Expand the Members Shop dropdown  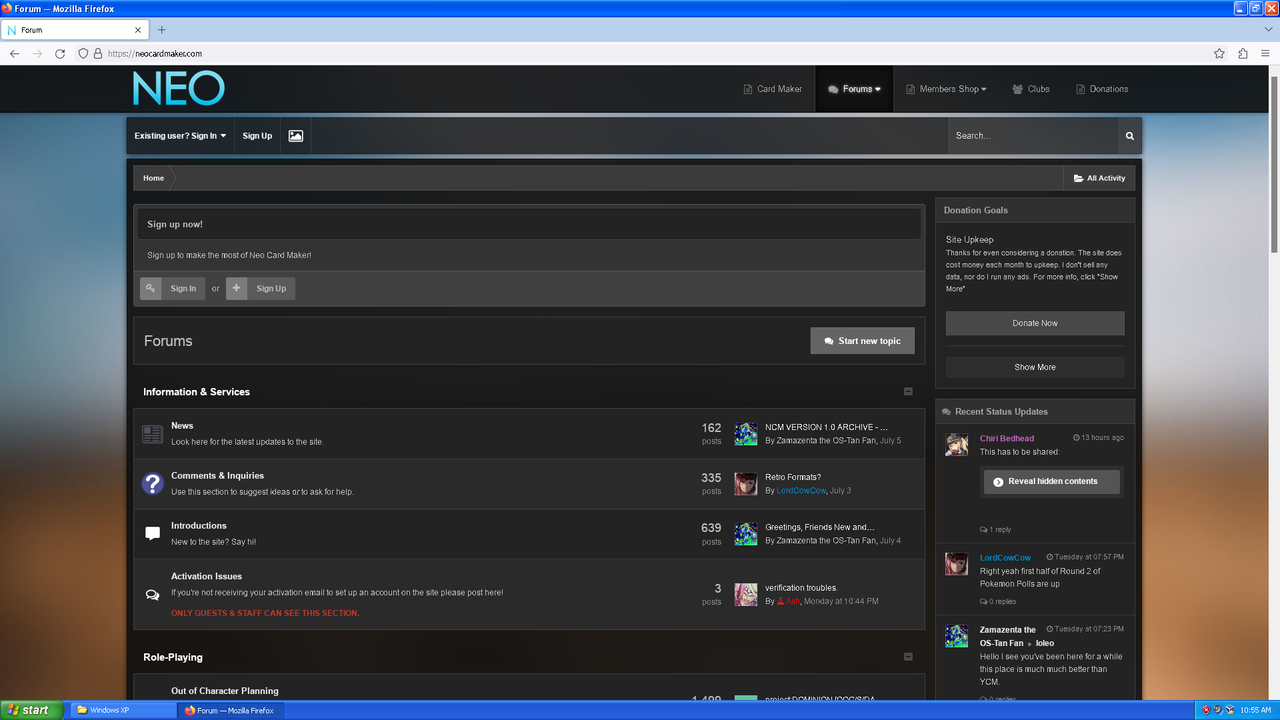(x=946, y=89)
